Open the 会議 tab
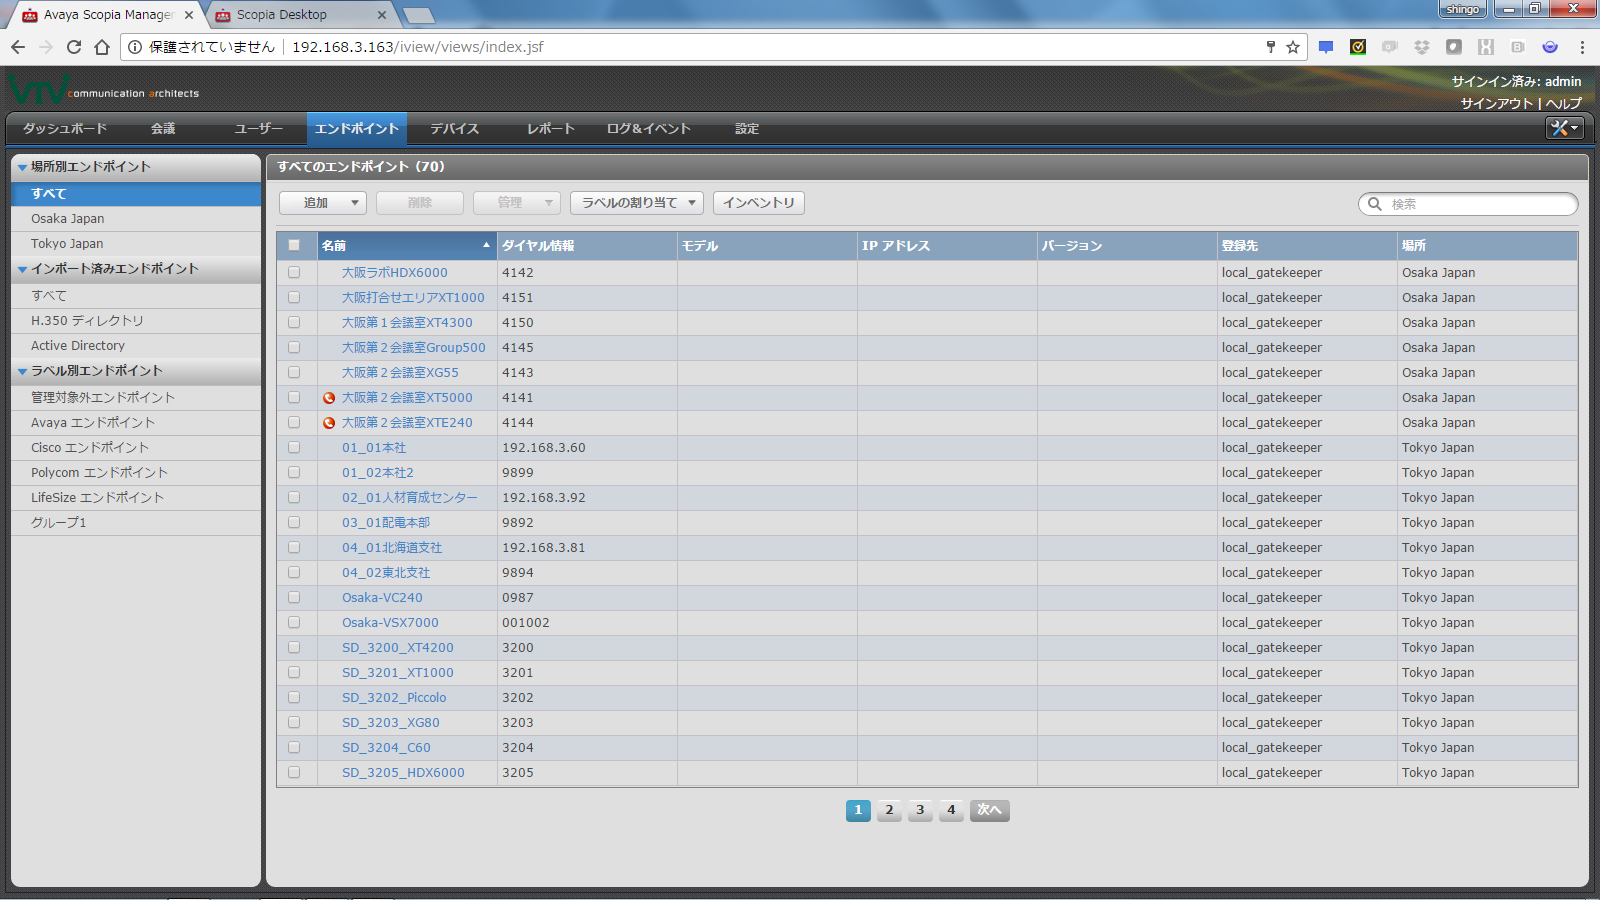 163,128
